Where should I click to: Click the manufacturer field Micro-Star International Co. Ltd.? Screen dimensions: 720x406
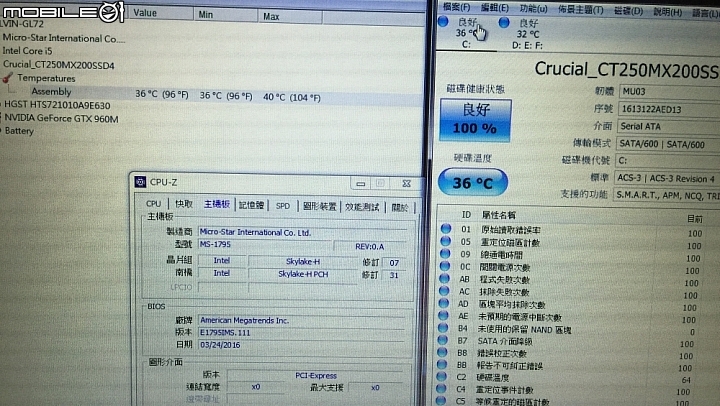point(303,232)
